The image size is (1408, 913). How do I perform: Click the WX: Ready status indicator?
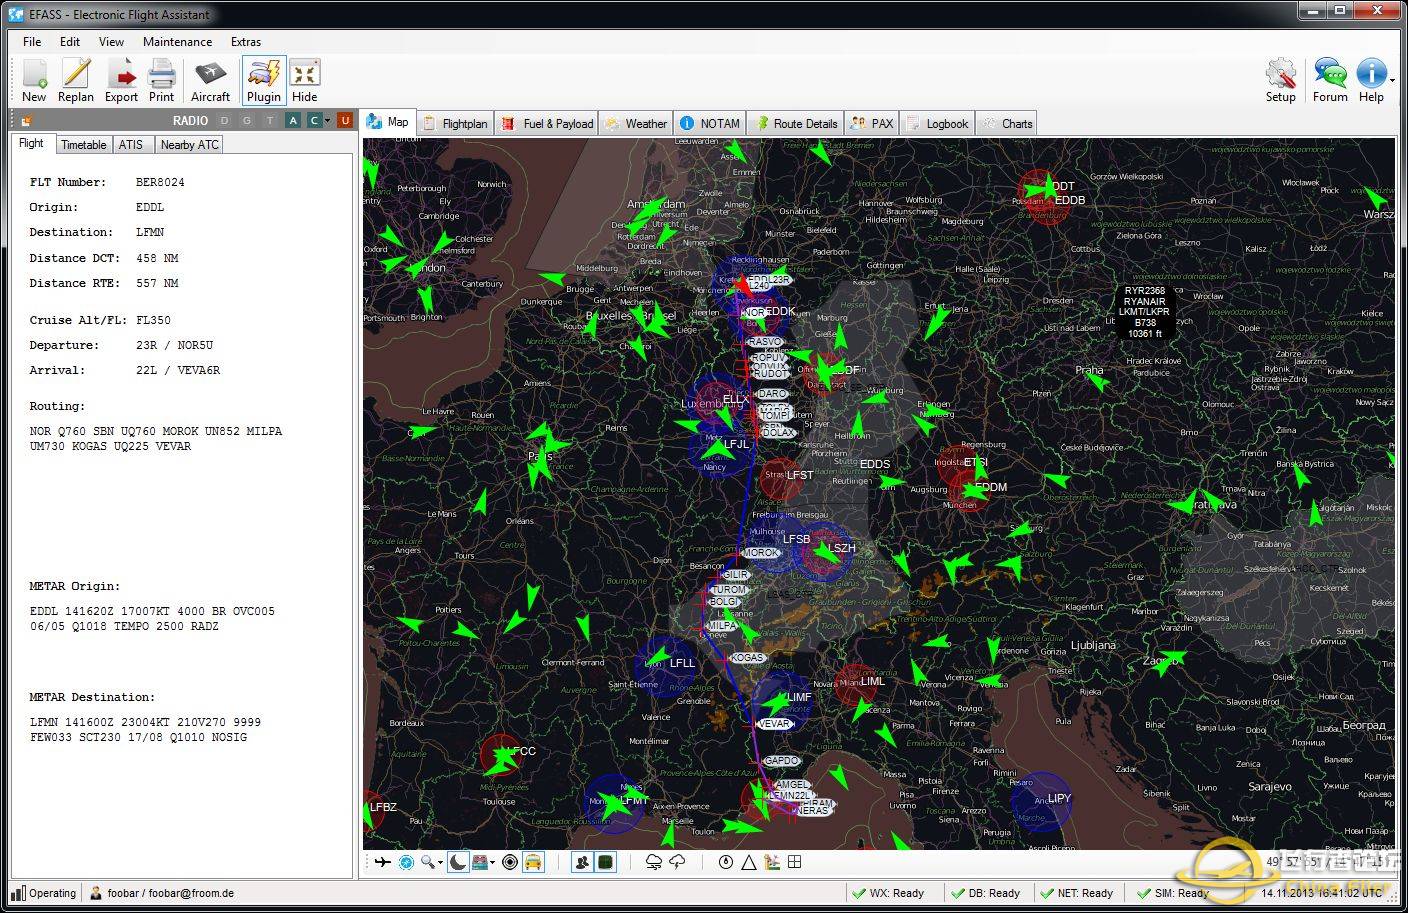[888, 893]
